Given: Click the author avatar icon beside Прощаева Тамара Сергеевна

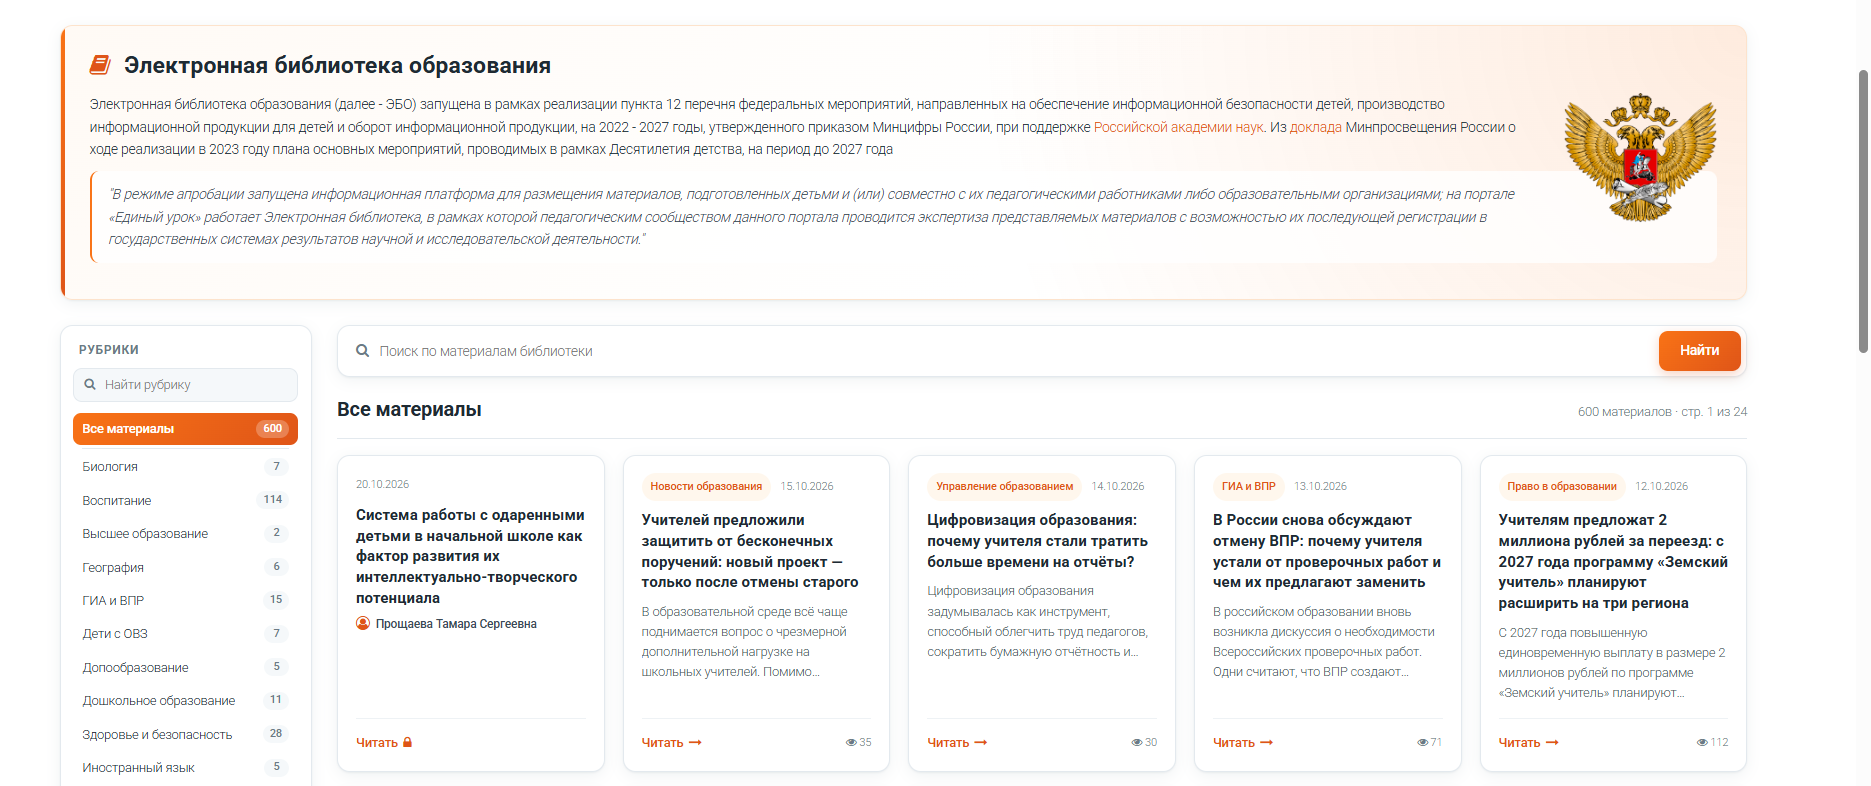Looking at the screenshot, I should point(363,624).
